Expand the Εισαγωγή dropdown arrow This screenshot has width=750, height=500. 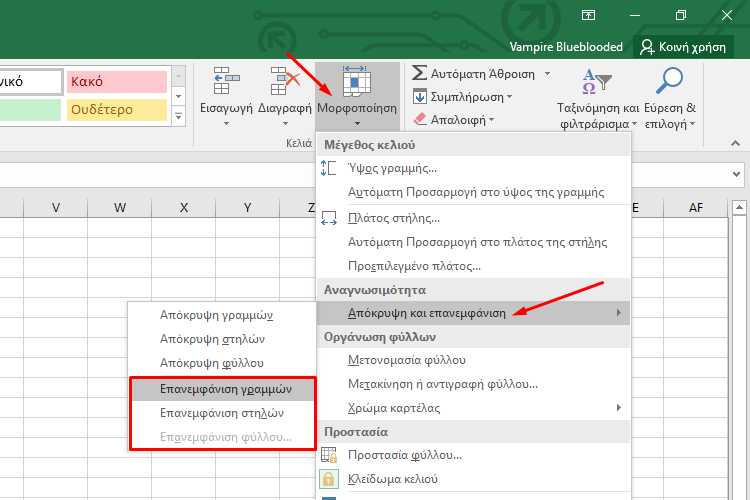[226, 123]
